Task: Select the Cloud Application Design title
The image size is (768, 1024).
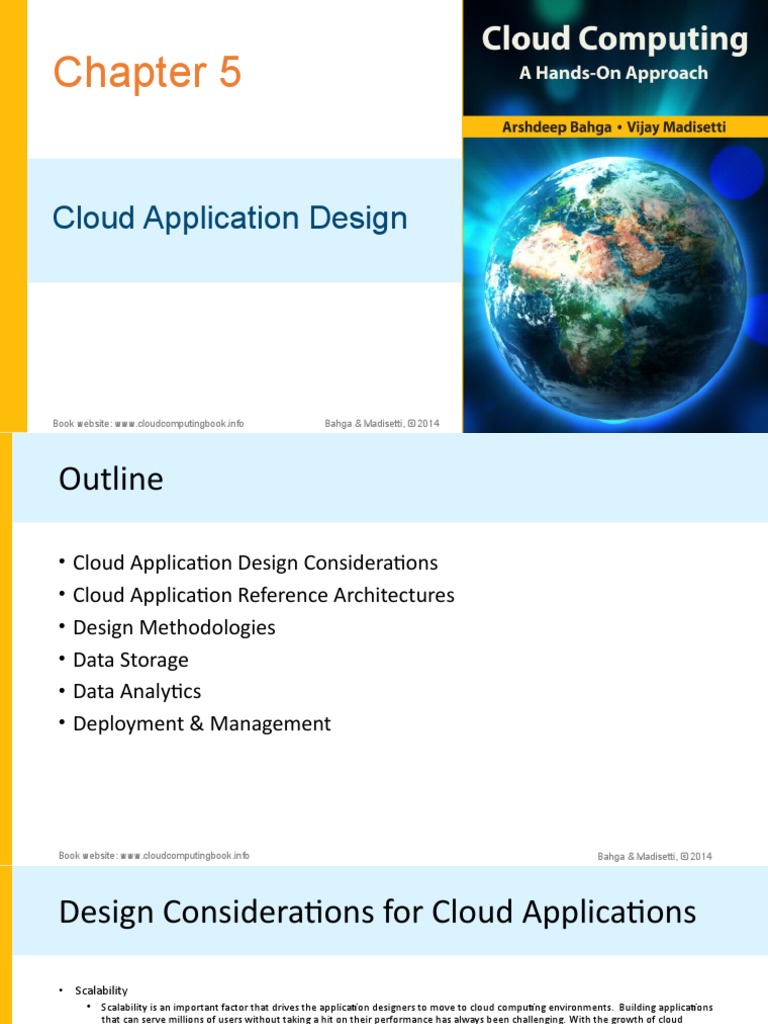Action: click(x=230, y=218)
